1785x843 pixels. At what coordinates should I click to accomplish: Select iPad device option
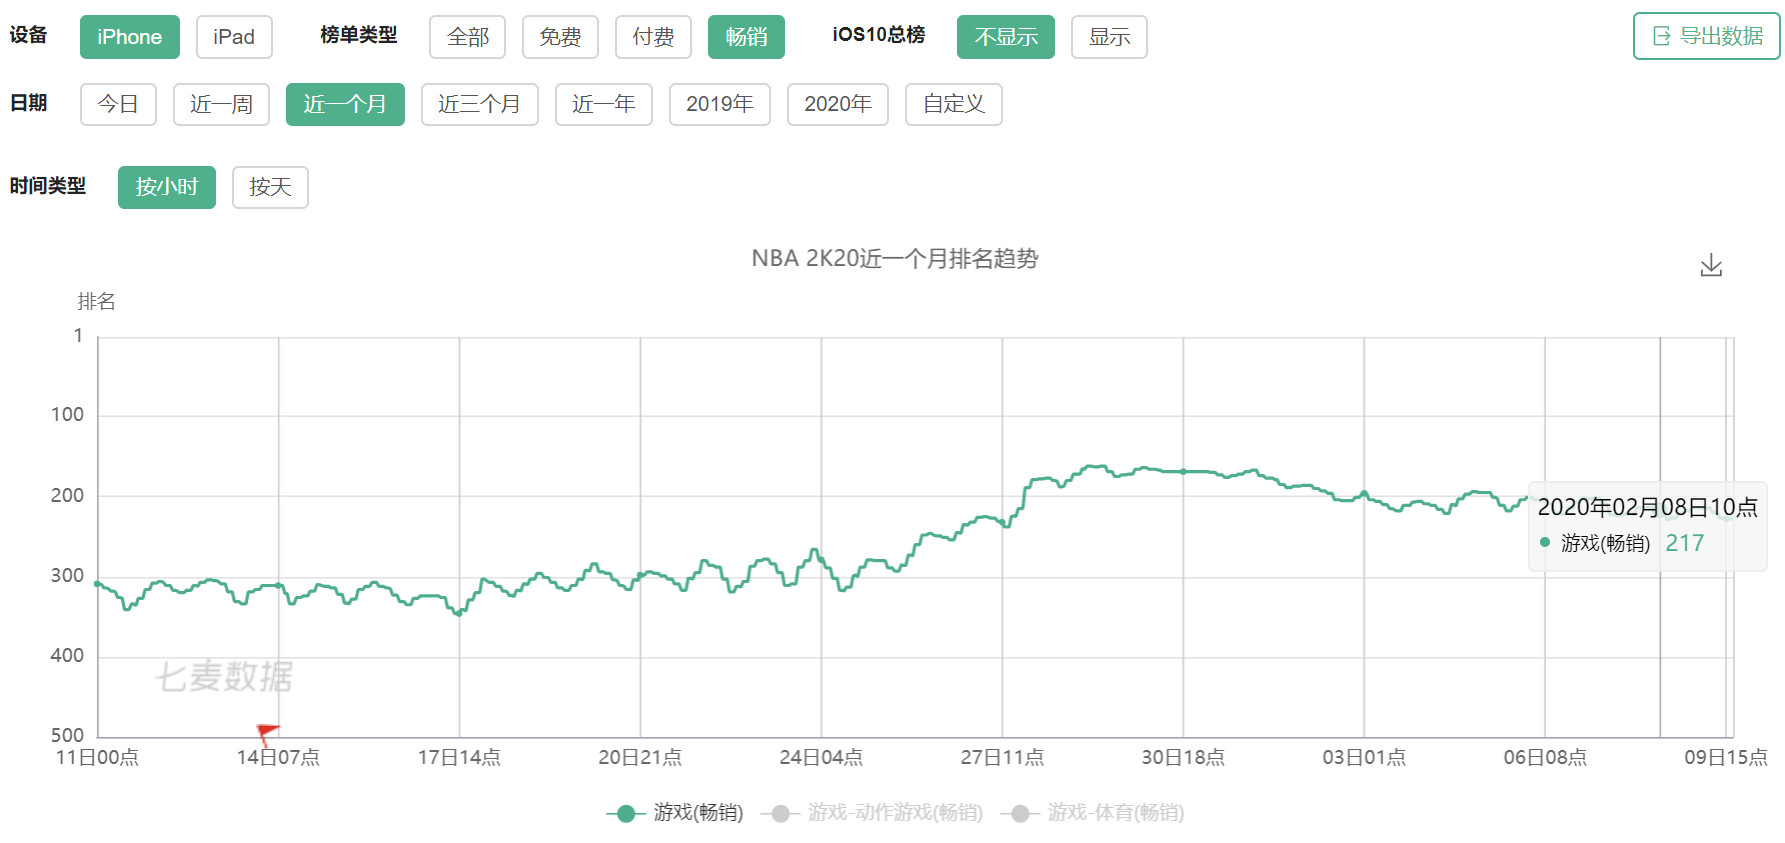(234, 37)
